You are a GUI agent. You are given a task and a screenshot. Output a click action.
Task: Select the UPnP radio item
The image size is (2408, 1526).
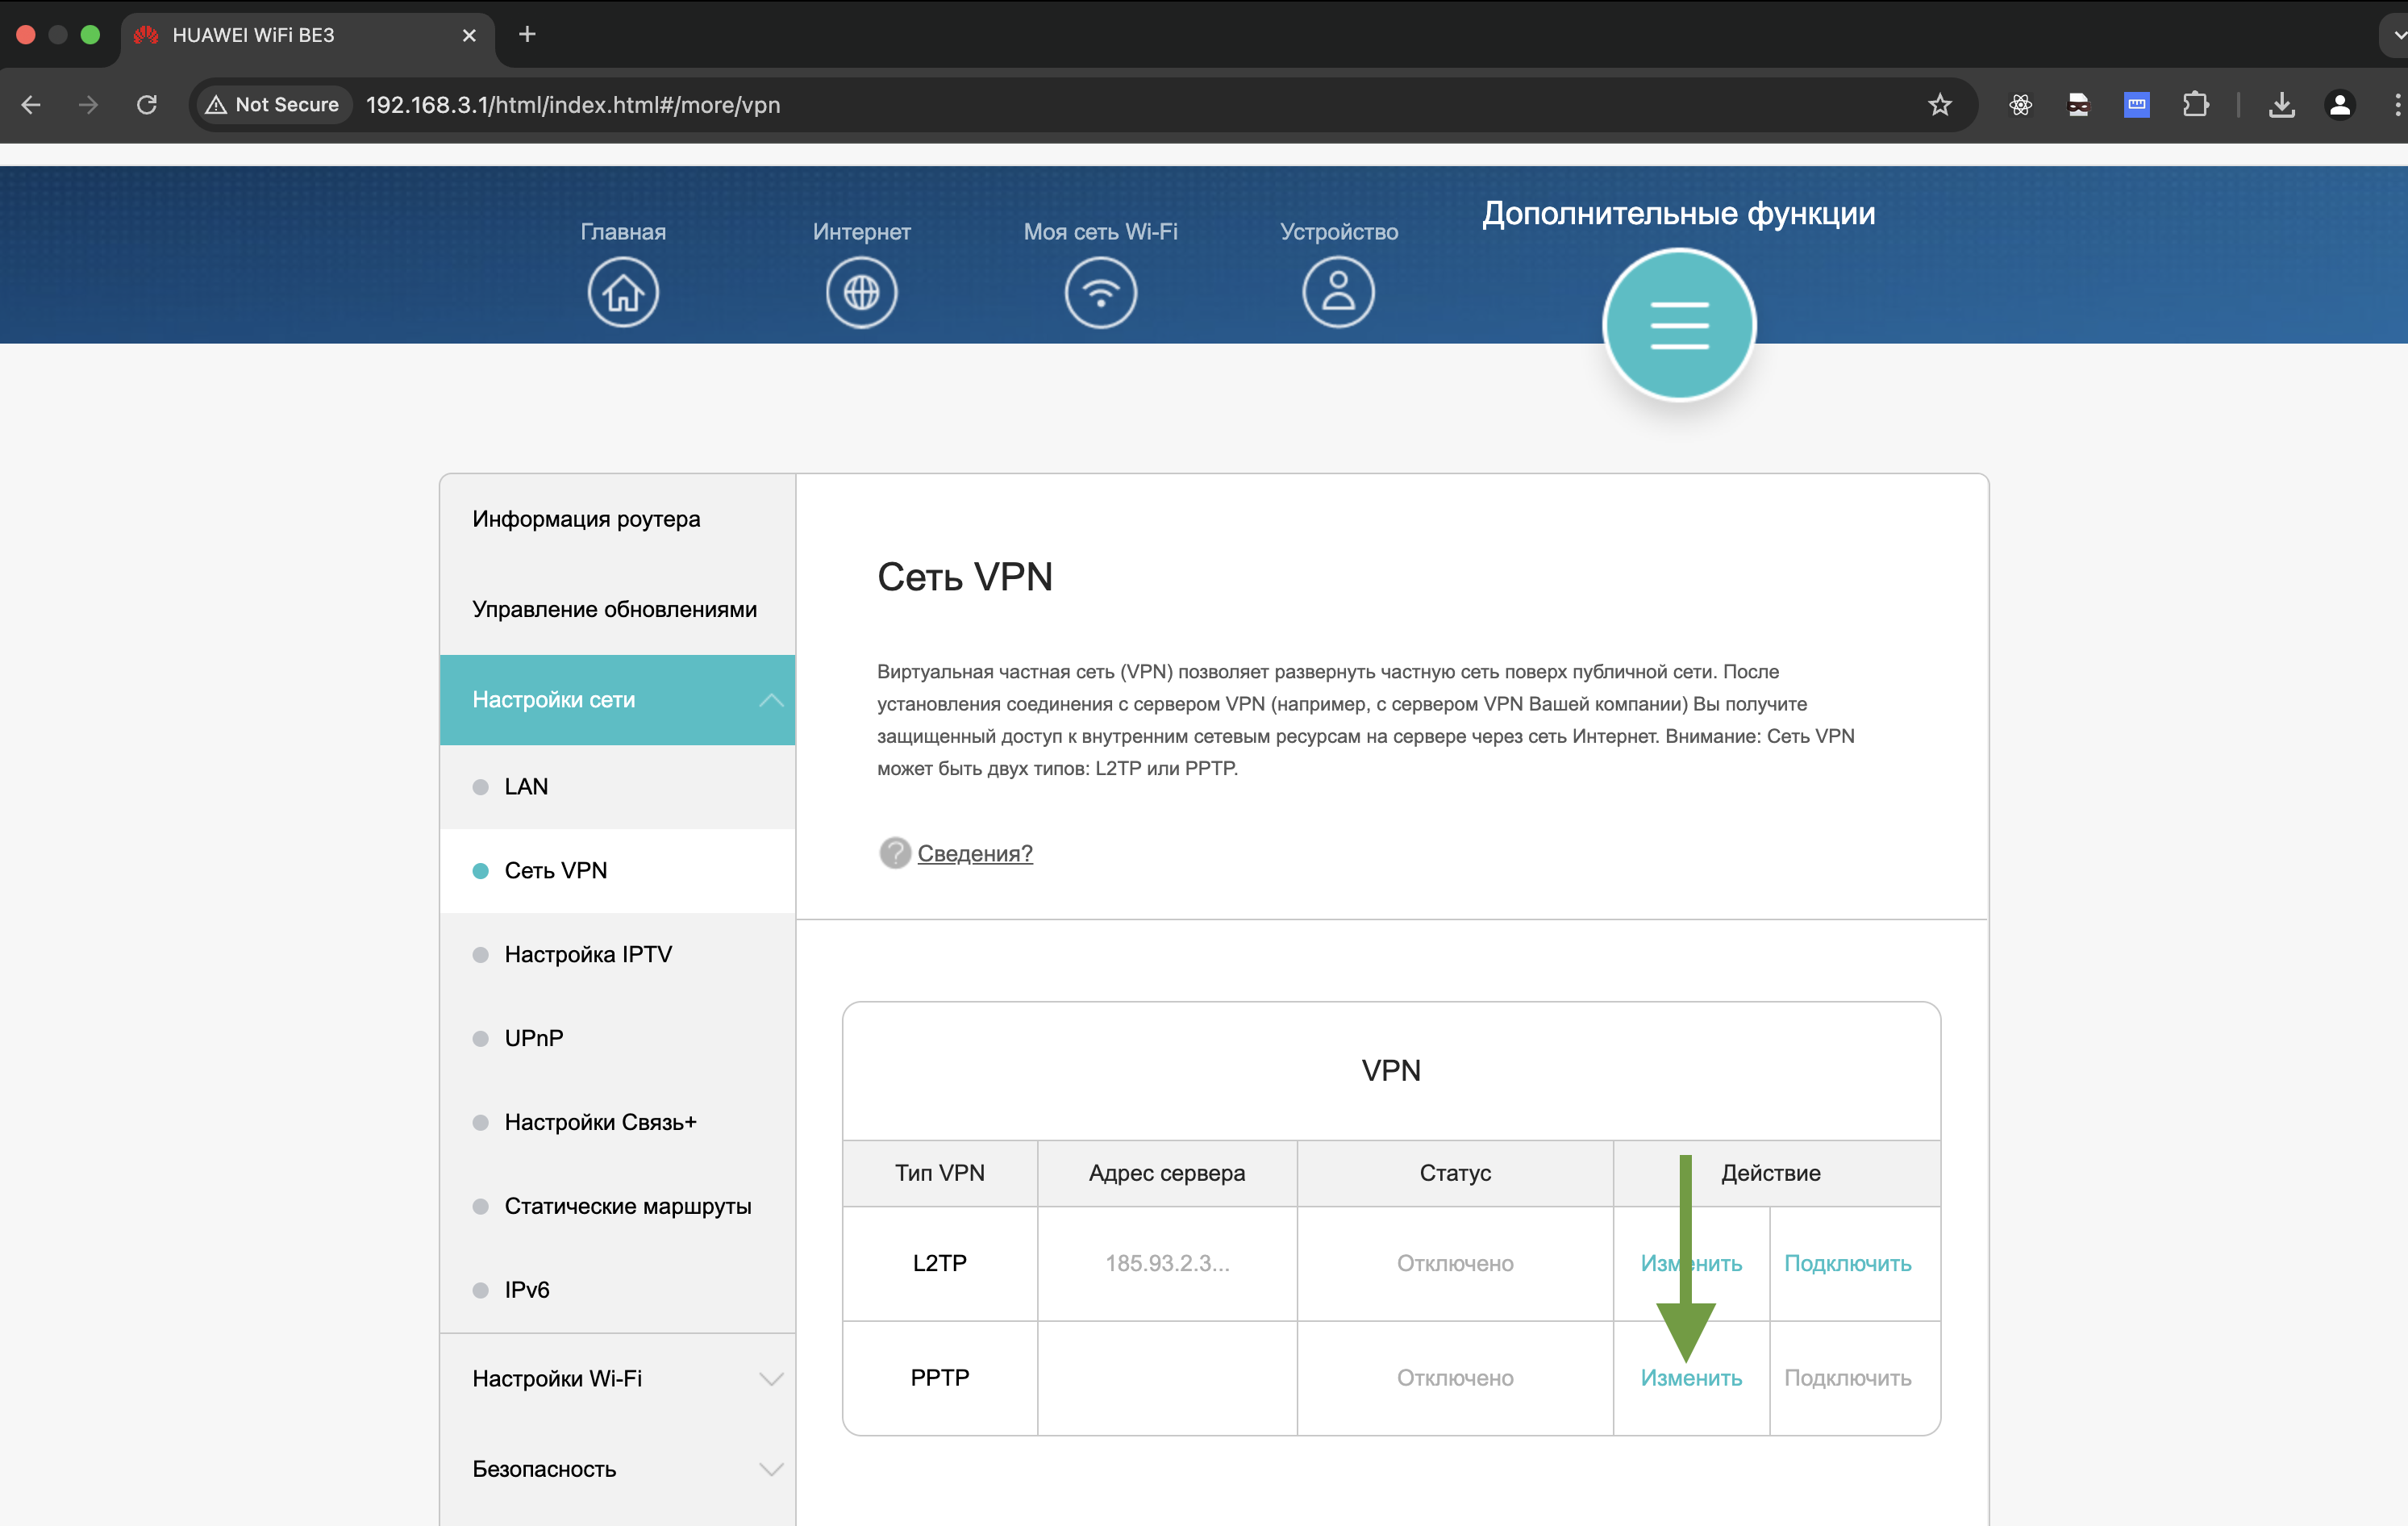click(x=533, y=1037)
